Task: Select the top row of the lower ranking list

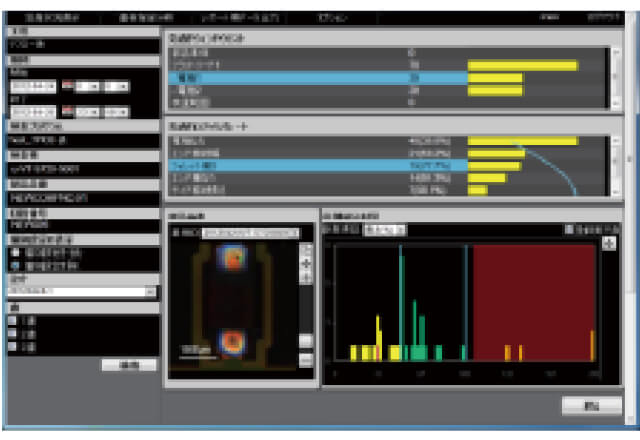Action: [389, 141]
